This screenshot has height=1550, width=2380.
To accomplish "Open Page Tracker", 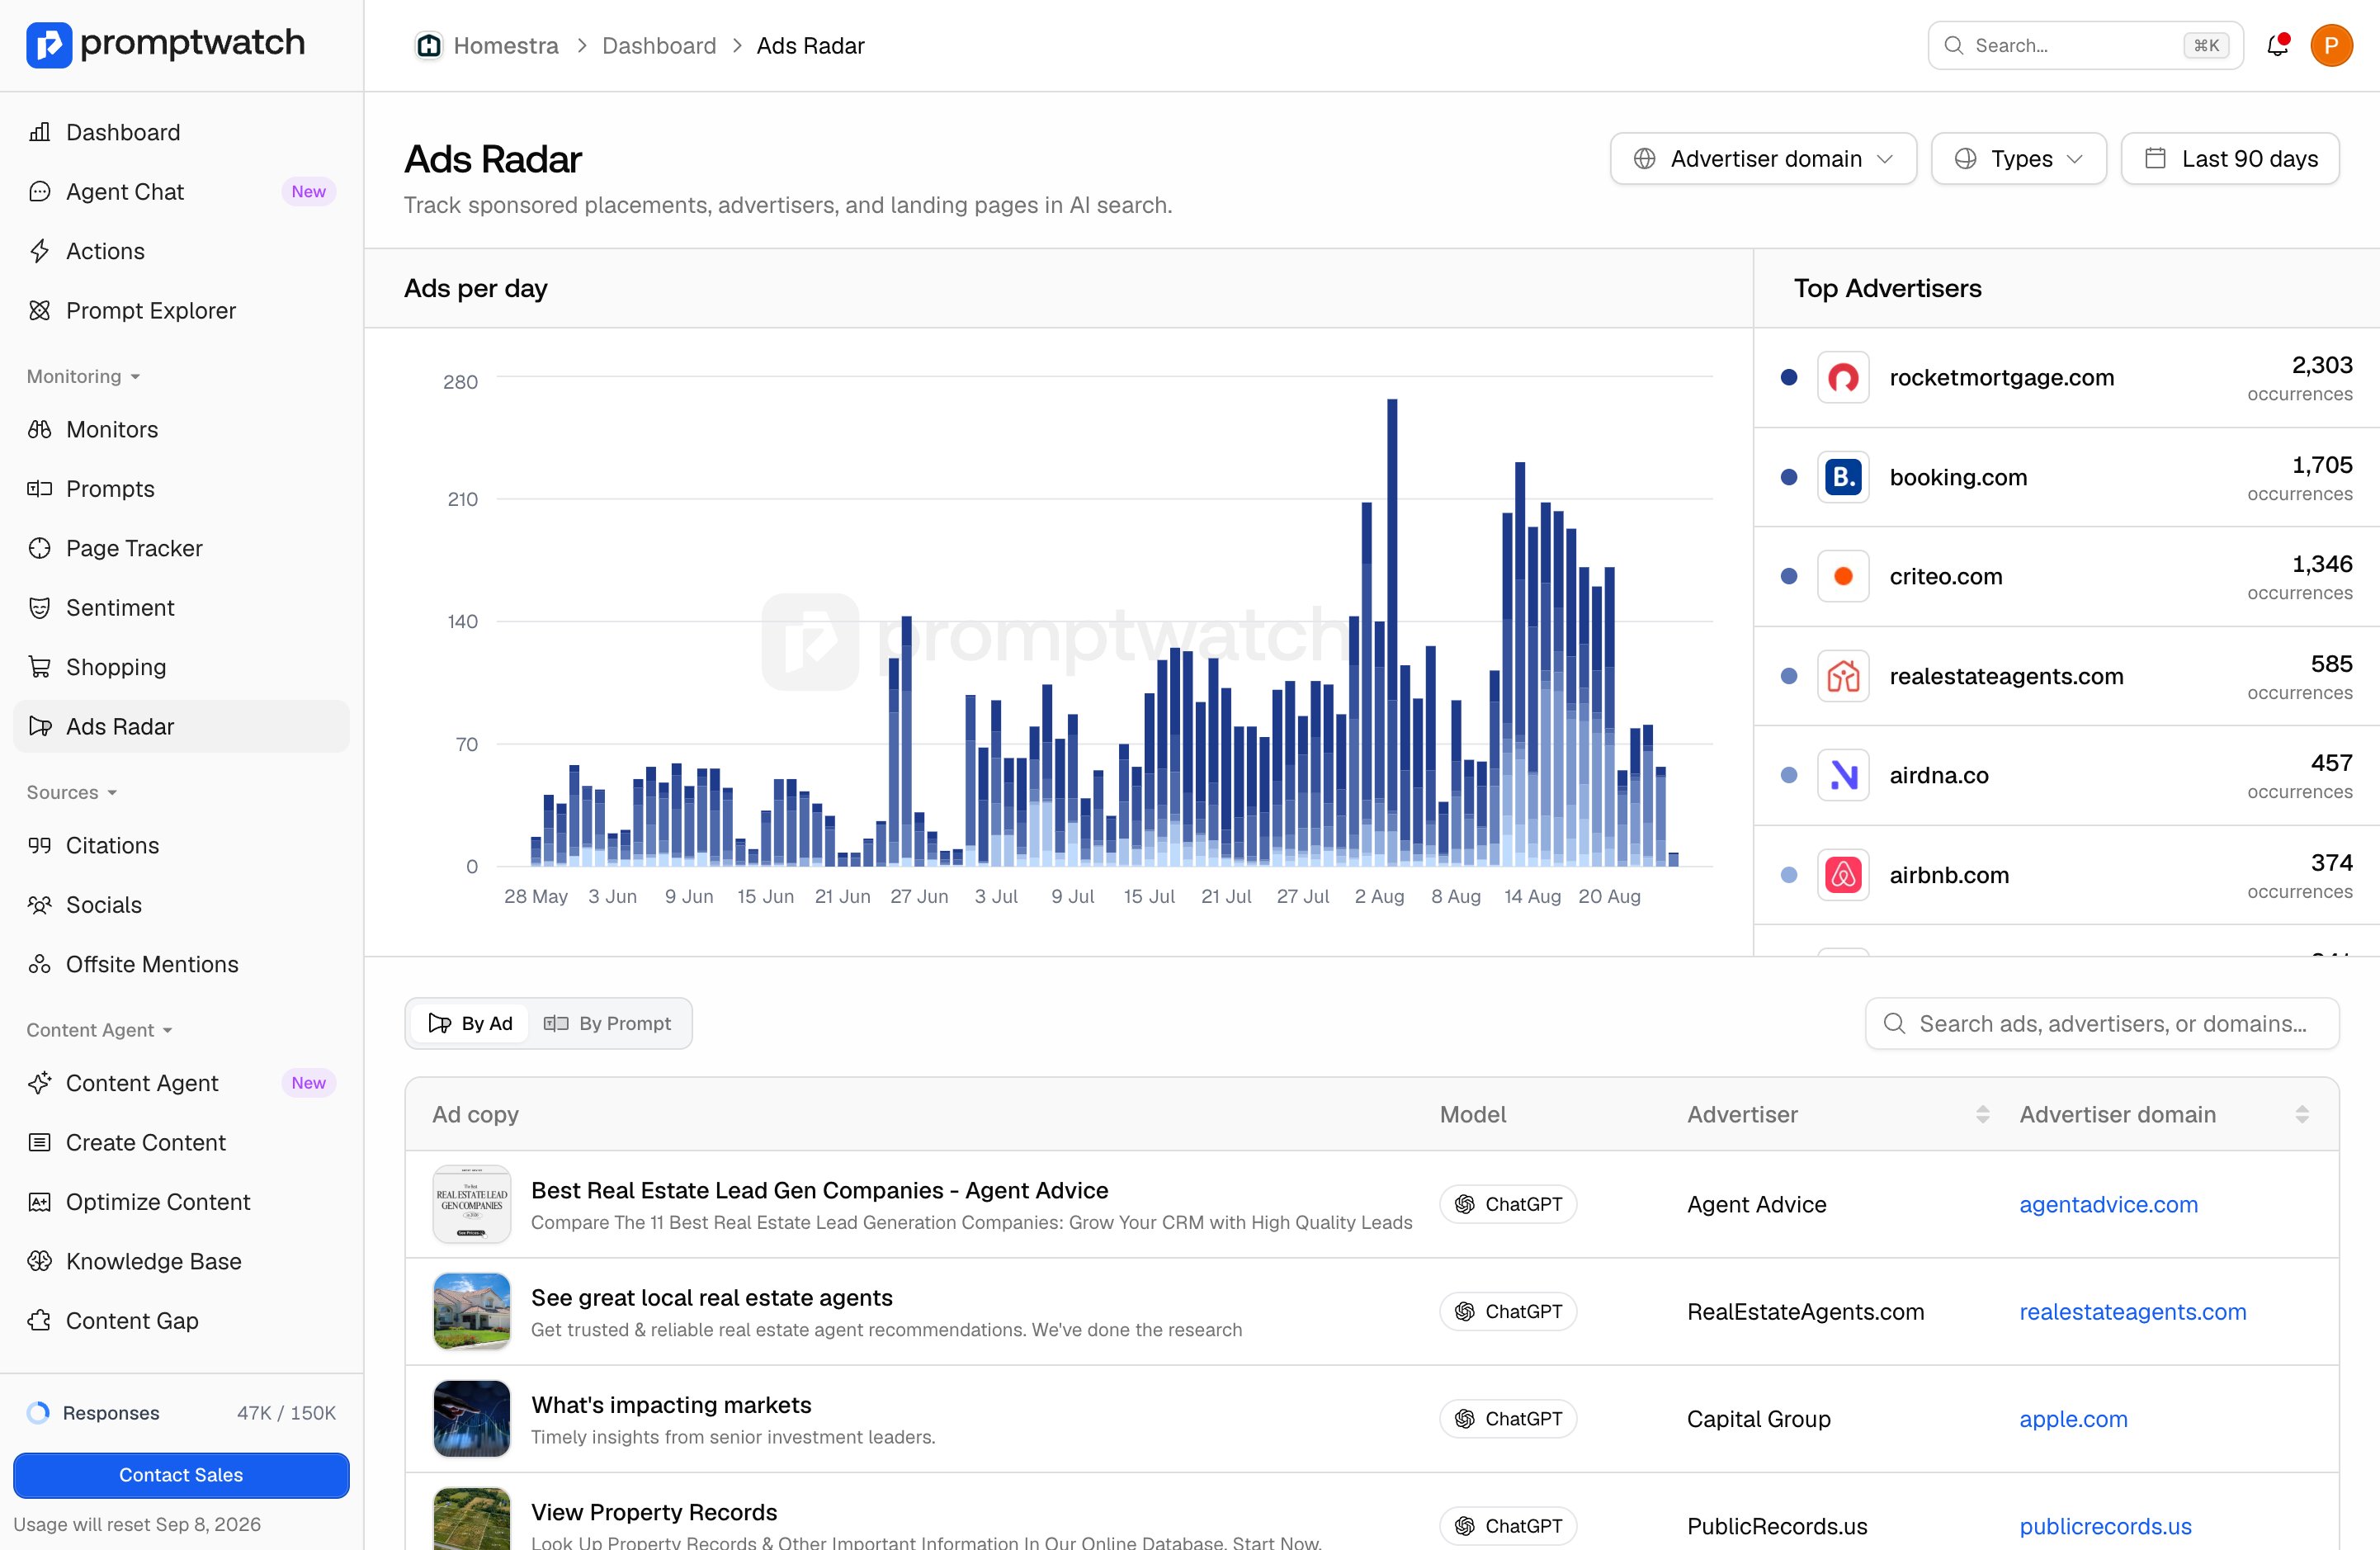I will click(x=181, y=548).
